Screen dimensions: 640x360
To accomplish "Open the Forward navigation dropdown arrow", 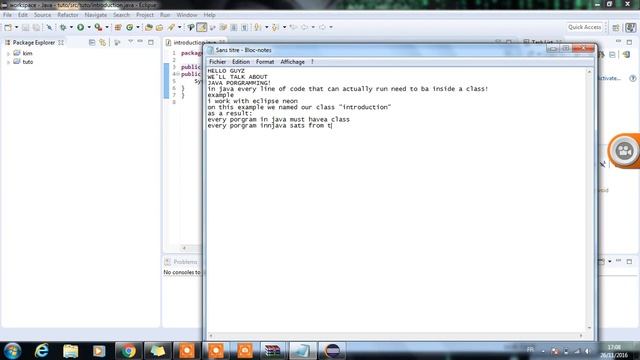I will coord(331,27).
